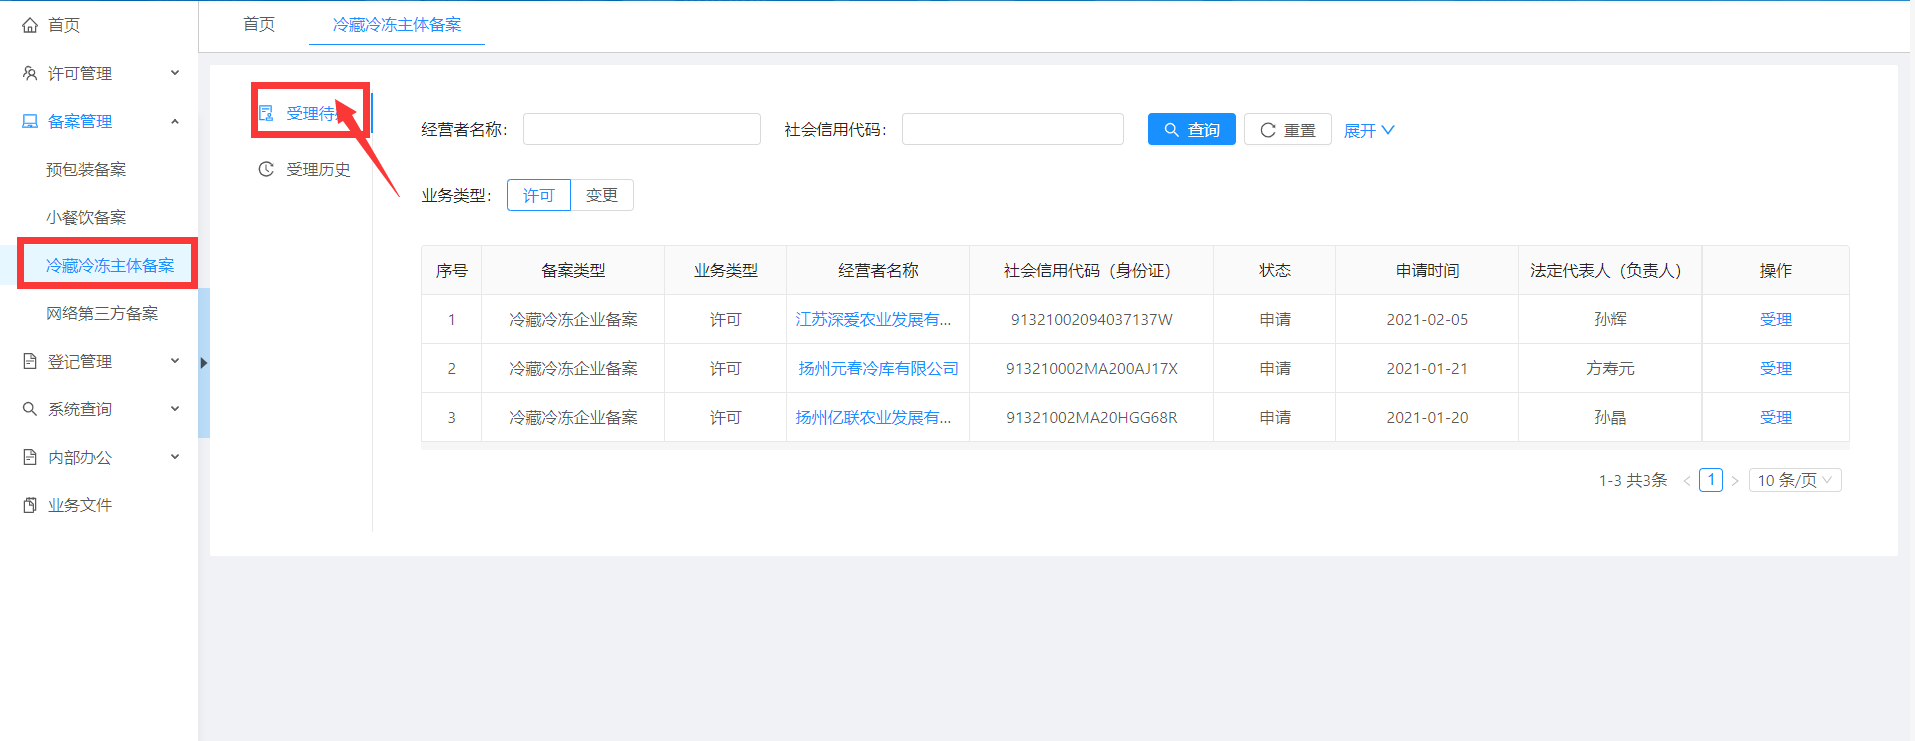This screenshot has width=1915, height=741.
Task: Collapse the 备案管理 menu chevron
Action: coord(175,121)
